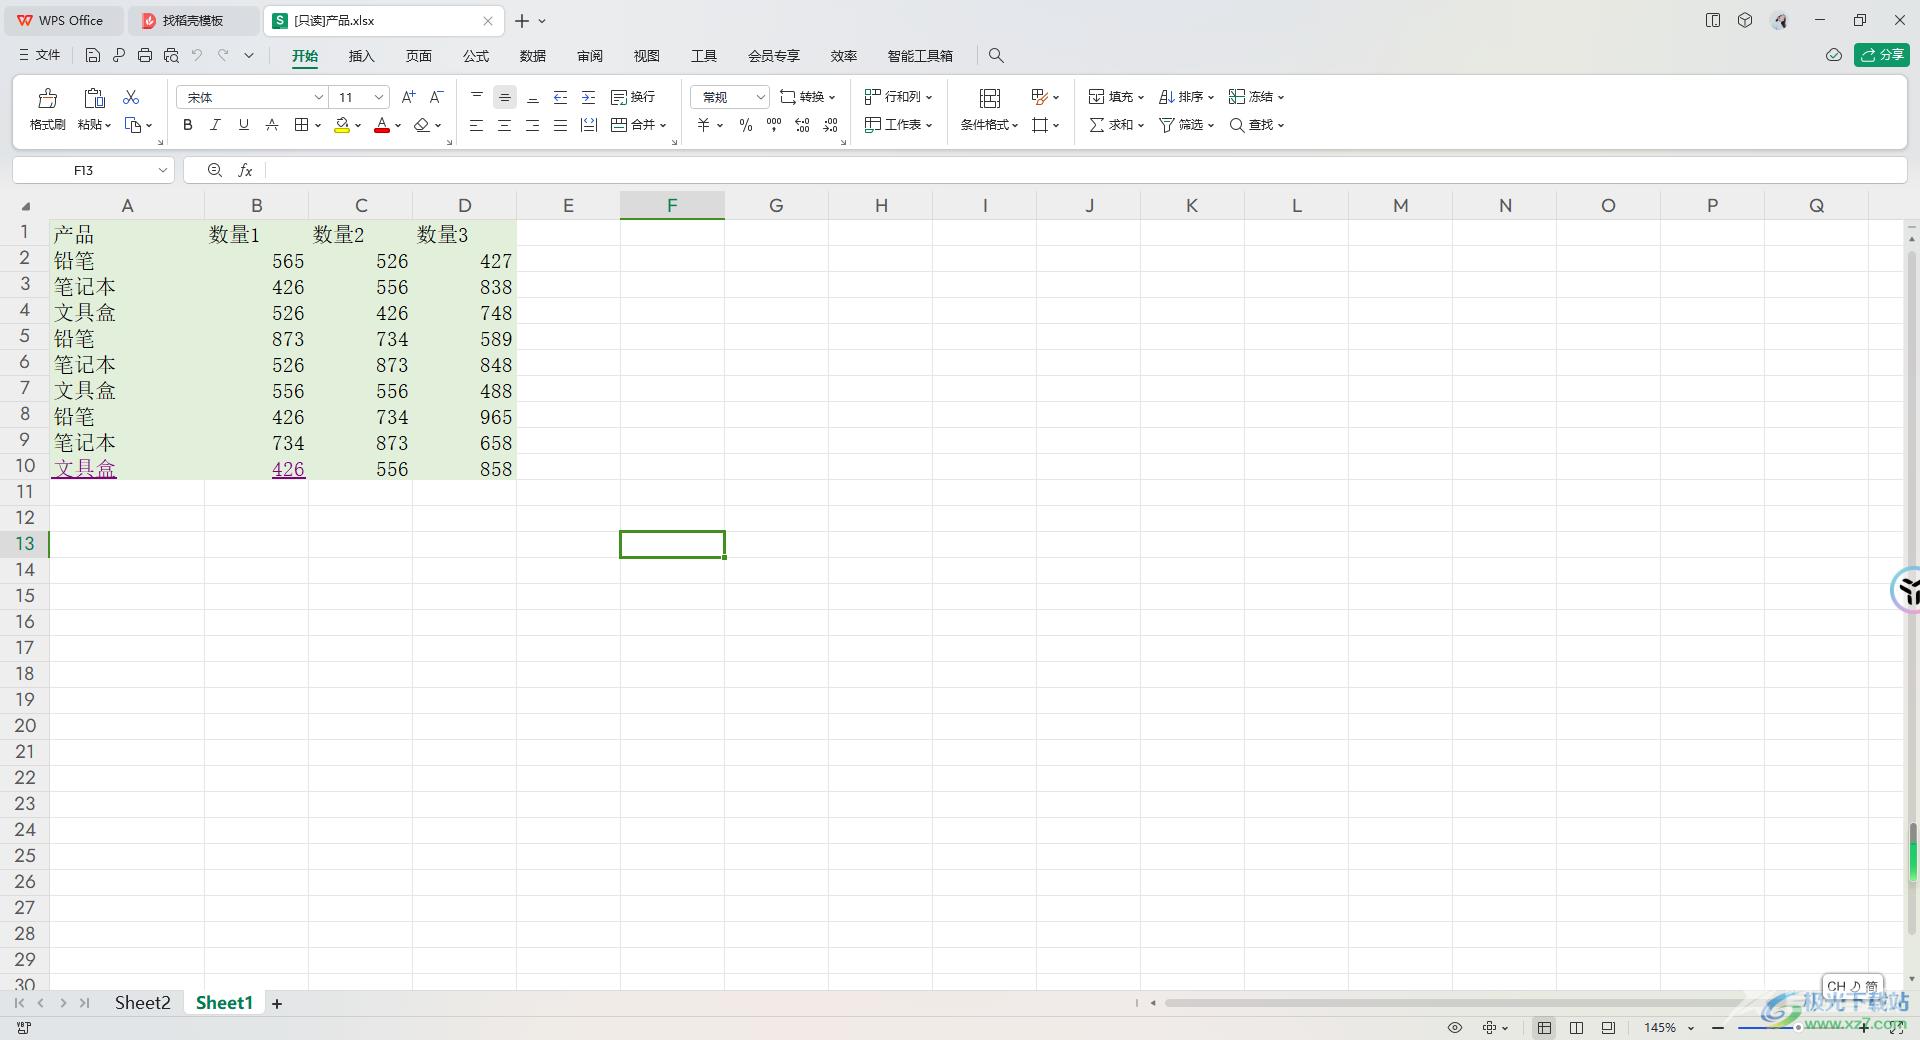Switch to the Sheet2 worksheet tab
The width and height of the screenshot is (1920, 1040).
[142, 1003]
